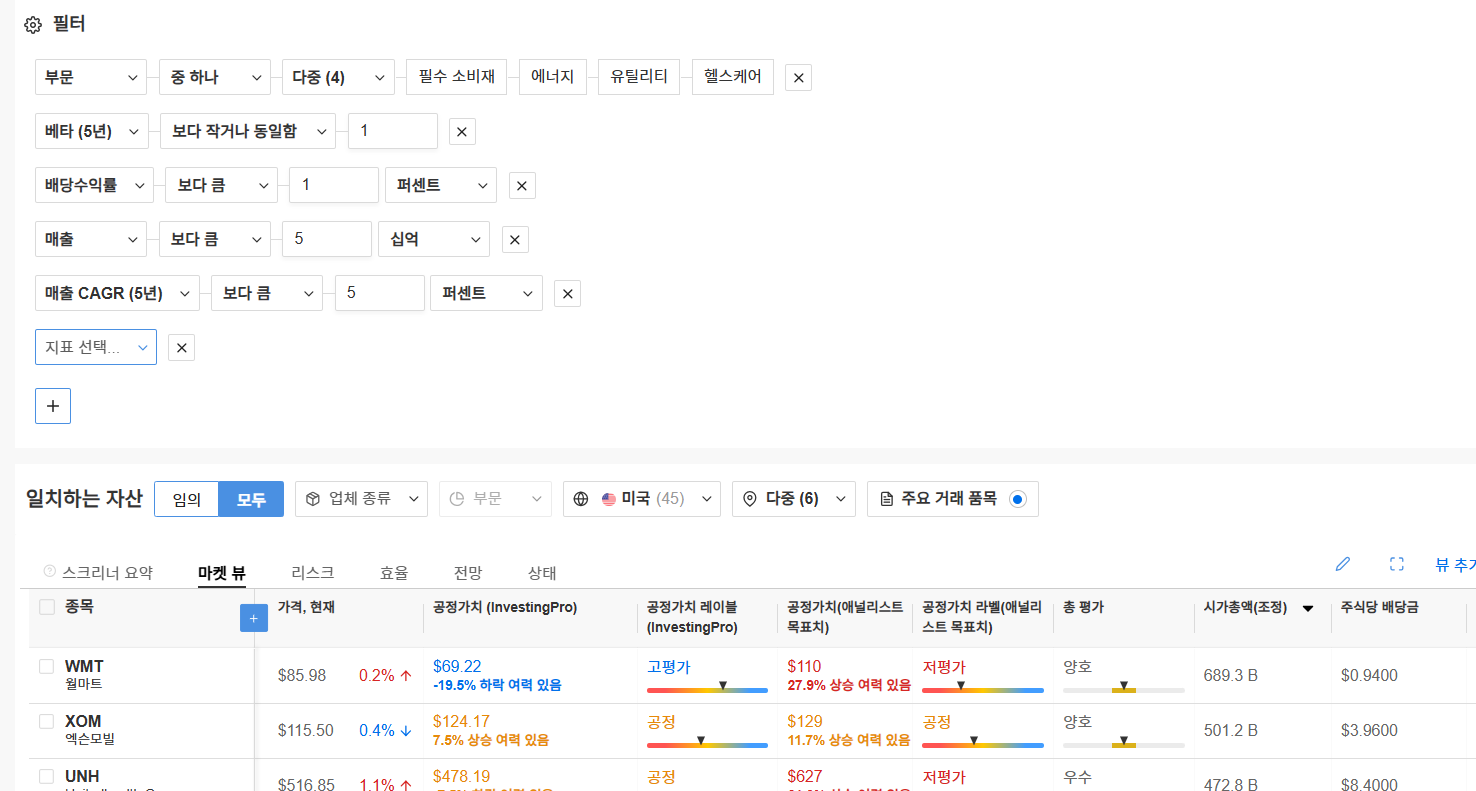This screenshot has height=791, width=1476.
Task: Click the 필수 소비재 sector tag
Action: point(457,77)
